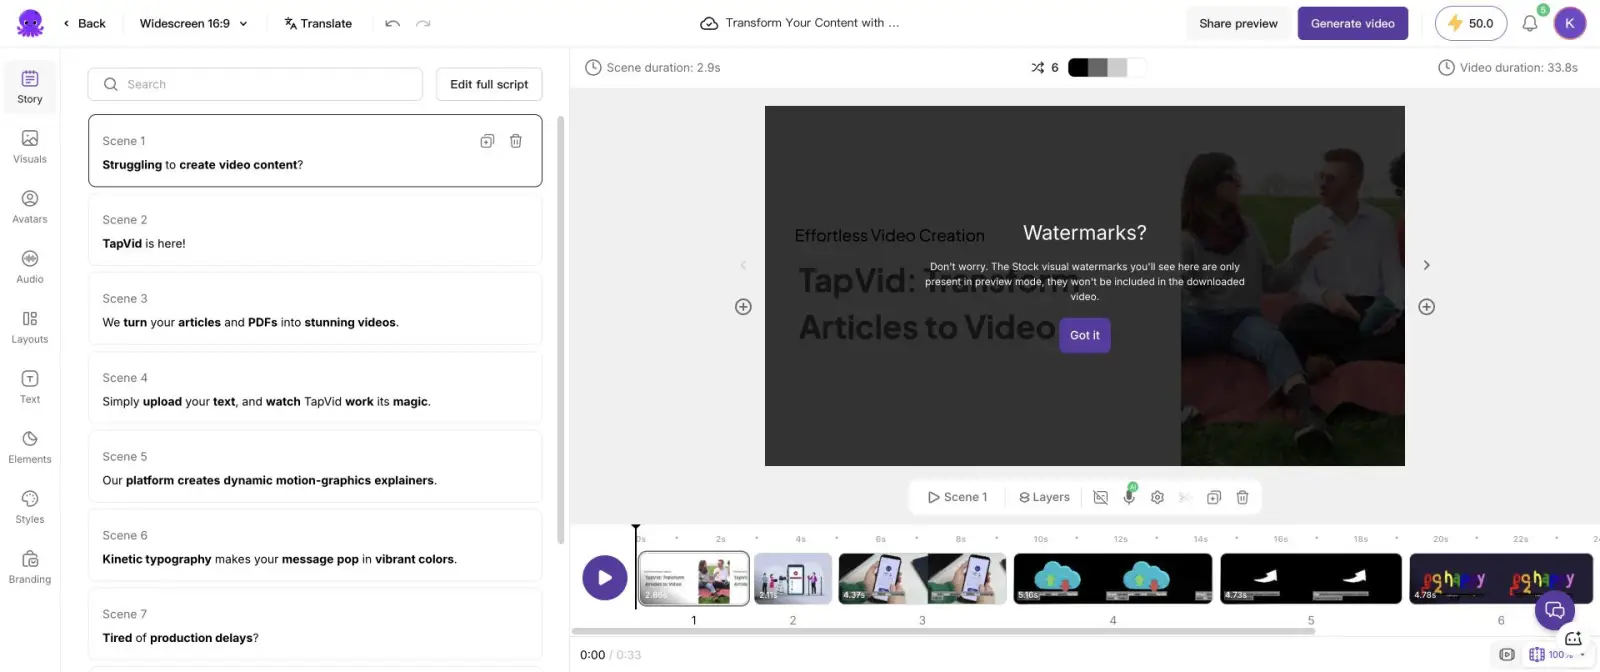Open the K user profile avatar
Viewport: 1600px width, 672px height.
pos(1570,23)
